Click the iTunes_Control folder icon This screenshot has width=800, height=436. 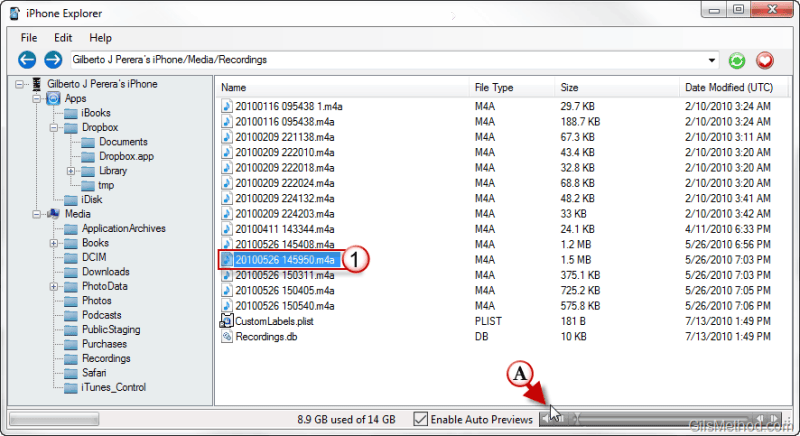(71, 388)
